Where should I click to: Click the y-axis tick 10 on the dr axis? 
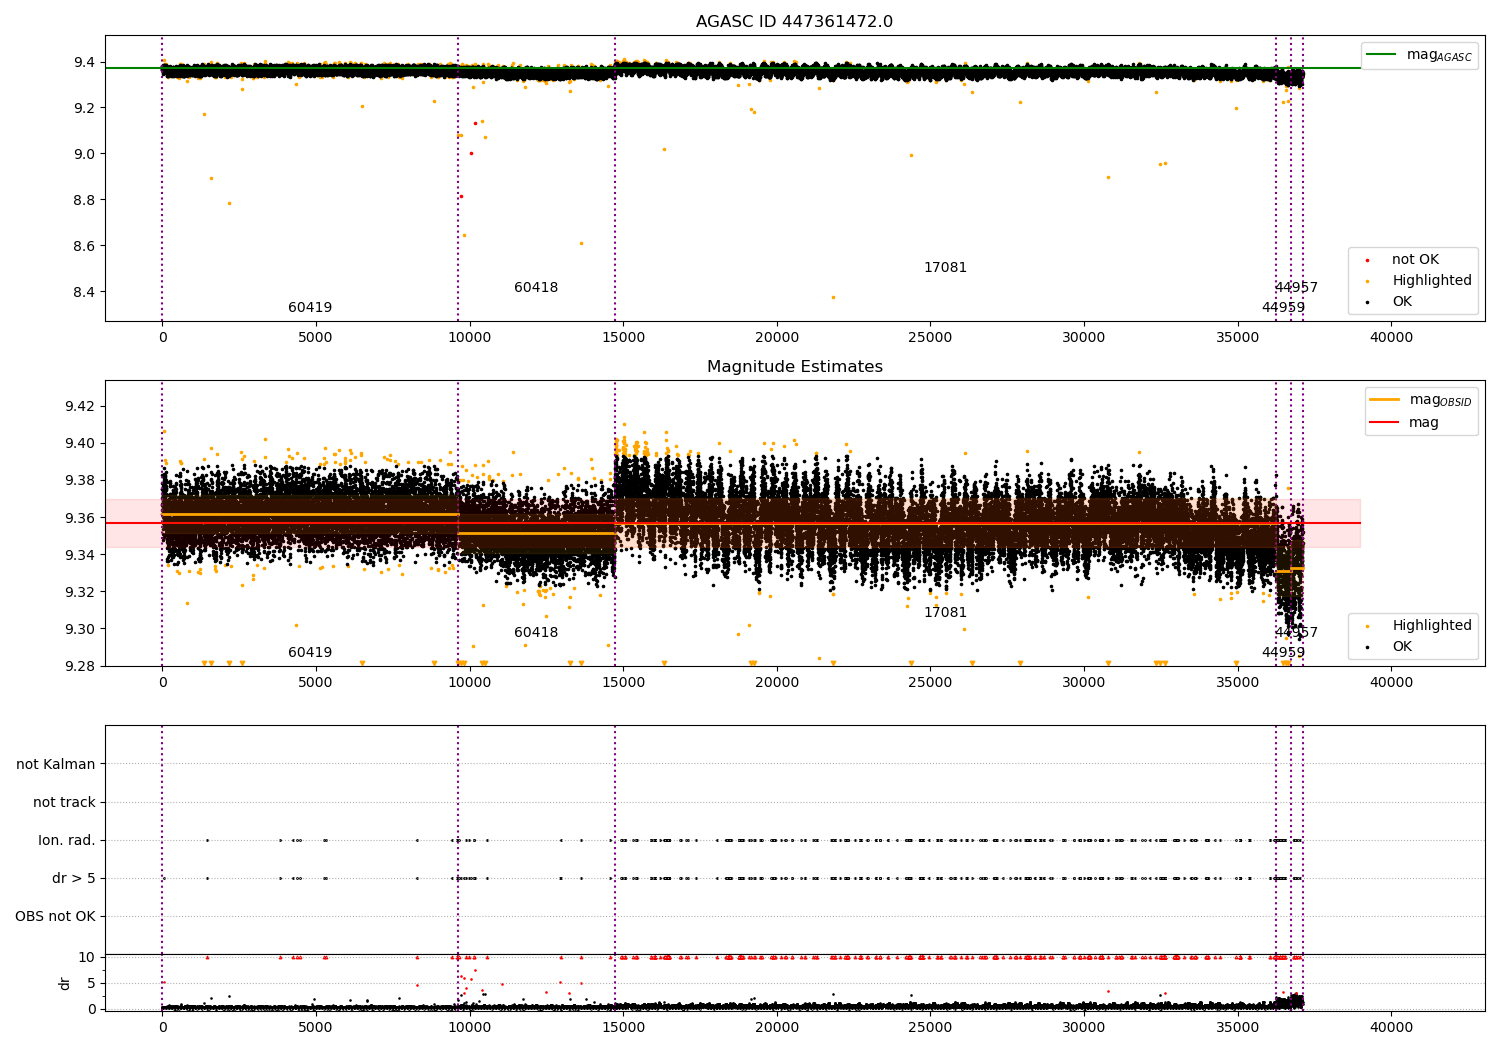pos(87,958)
